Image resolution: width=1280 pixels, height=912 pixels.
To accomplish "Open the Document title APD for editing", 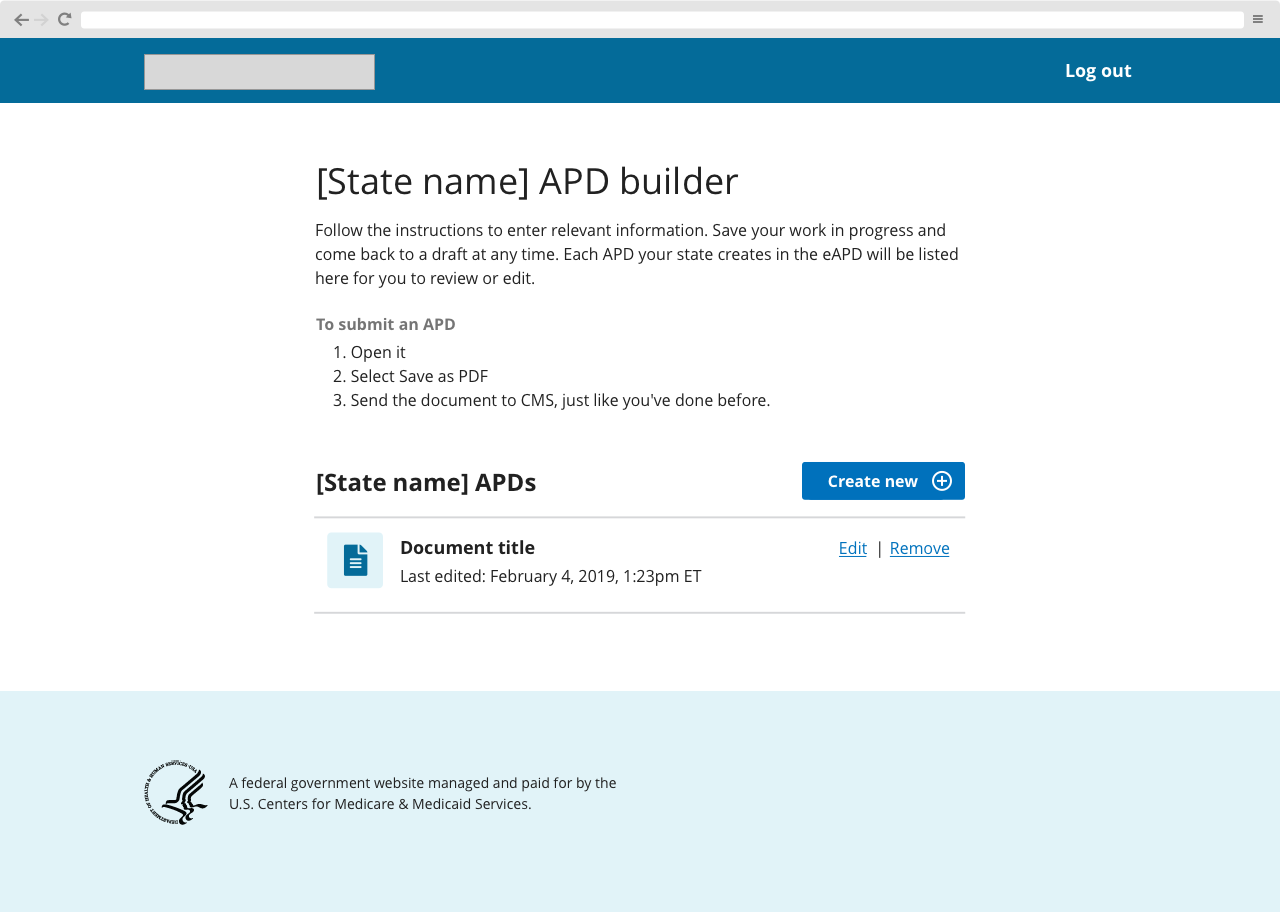I will point(852,548).
